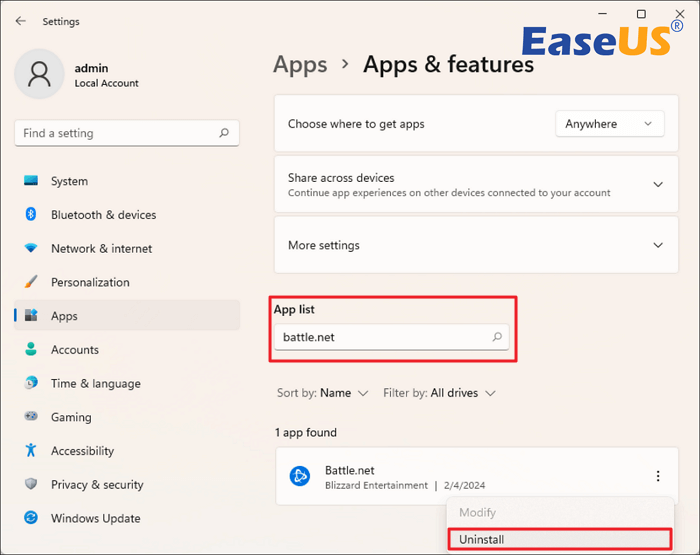Click the App list search field
Screen dimensions: 700x555
coord(392,337)
